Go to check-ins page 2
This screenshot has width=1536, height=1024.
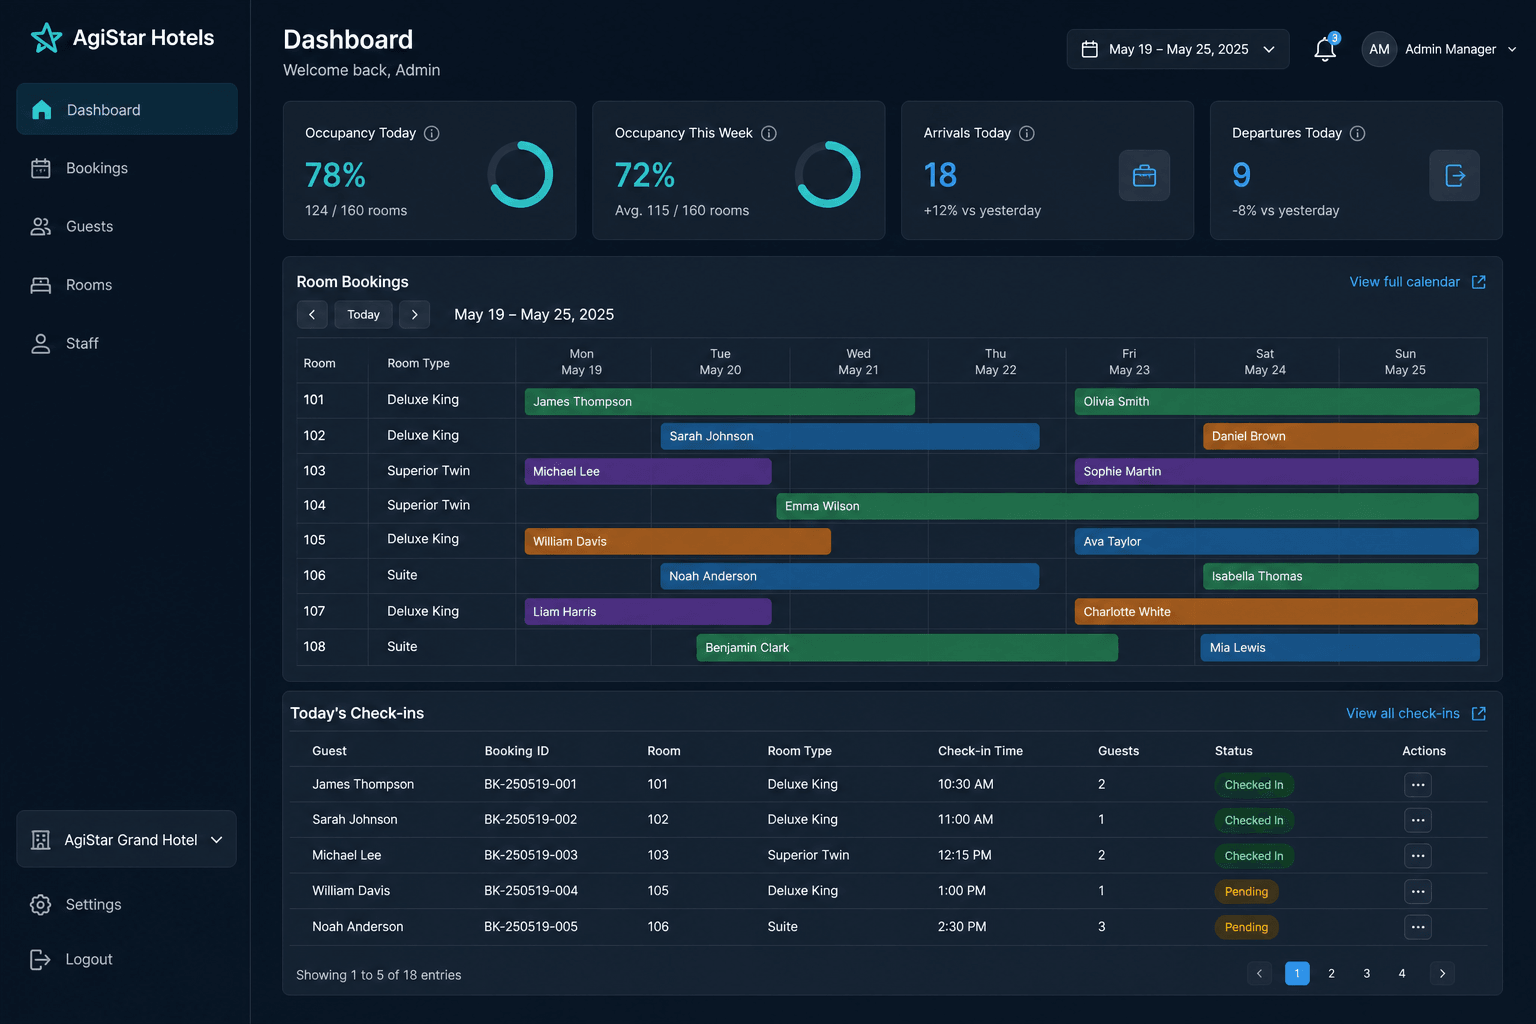click(1331, 973)
